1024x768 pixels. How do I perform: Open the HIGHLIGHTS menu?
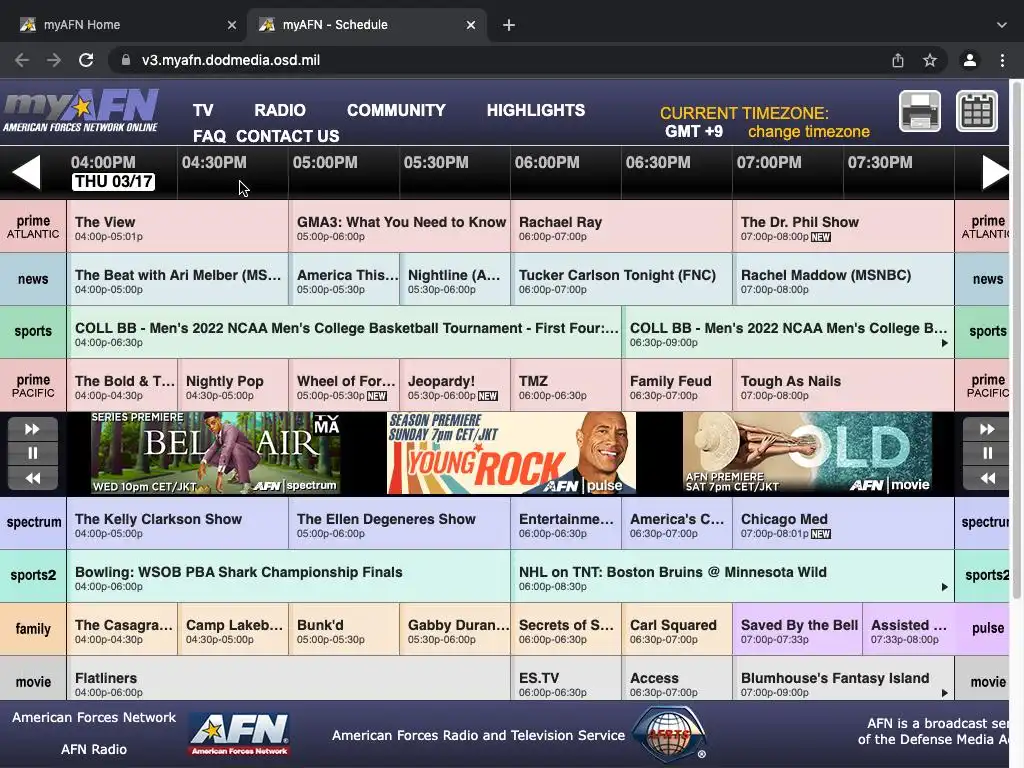[x=536, y=110]
